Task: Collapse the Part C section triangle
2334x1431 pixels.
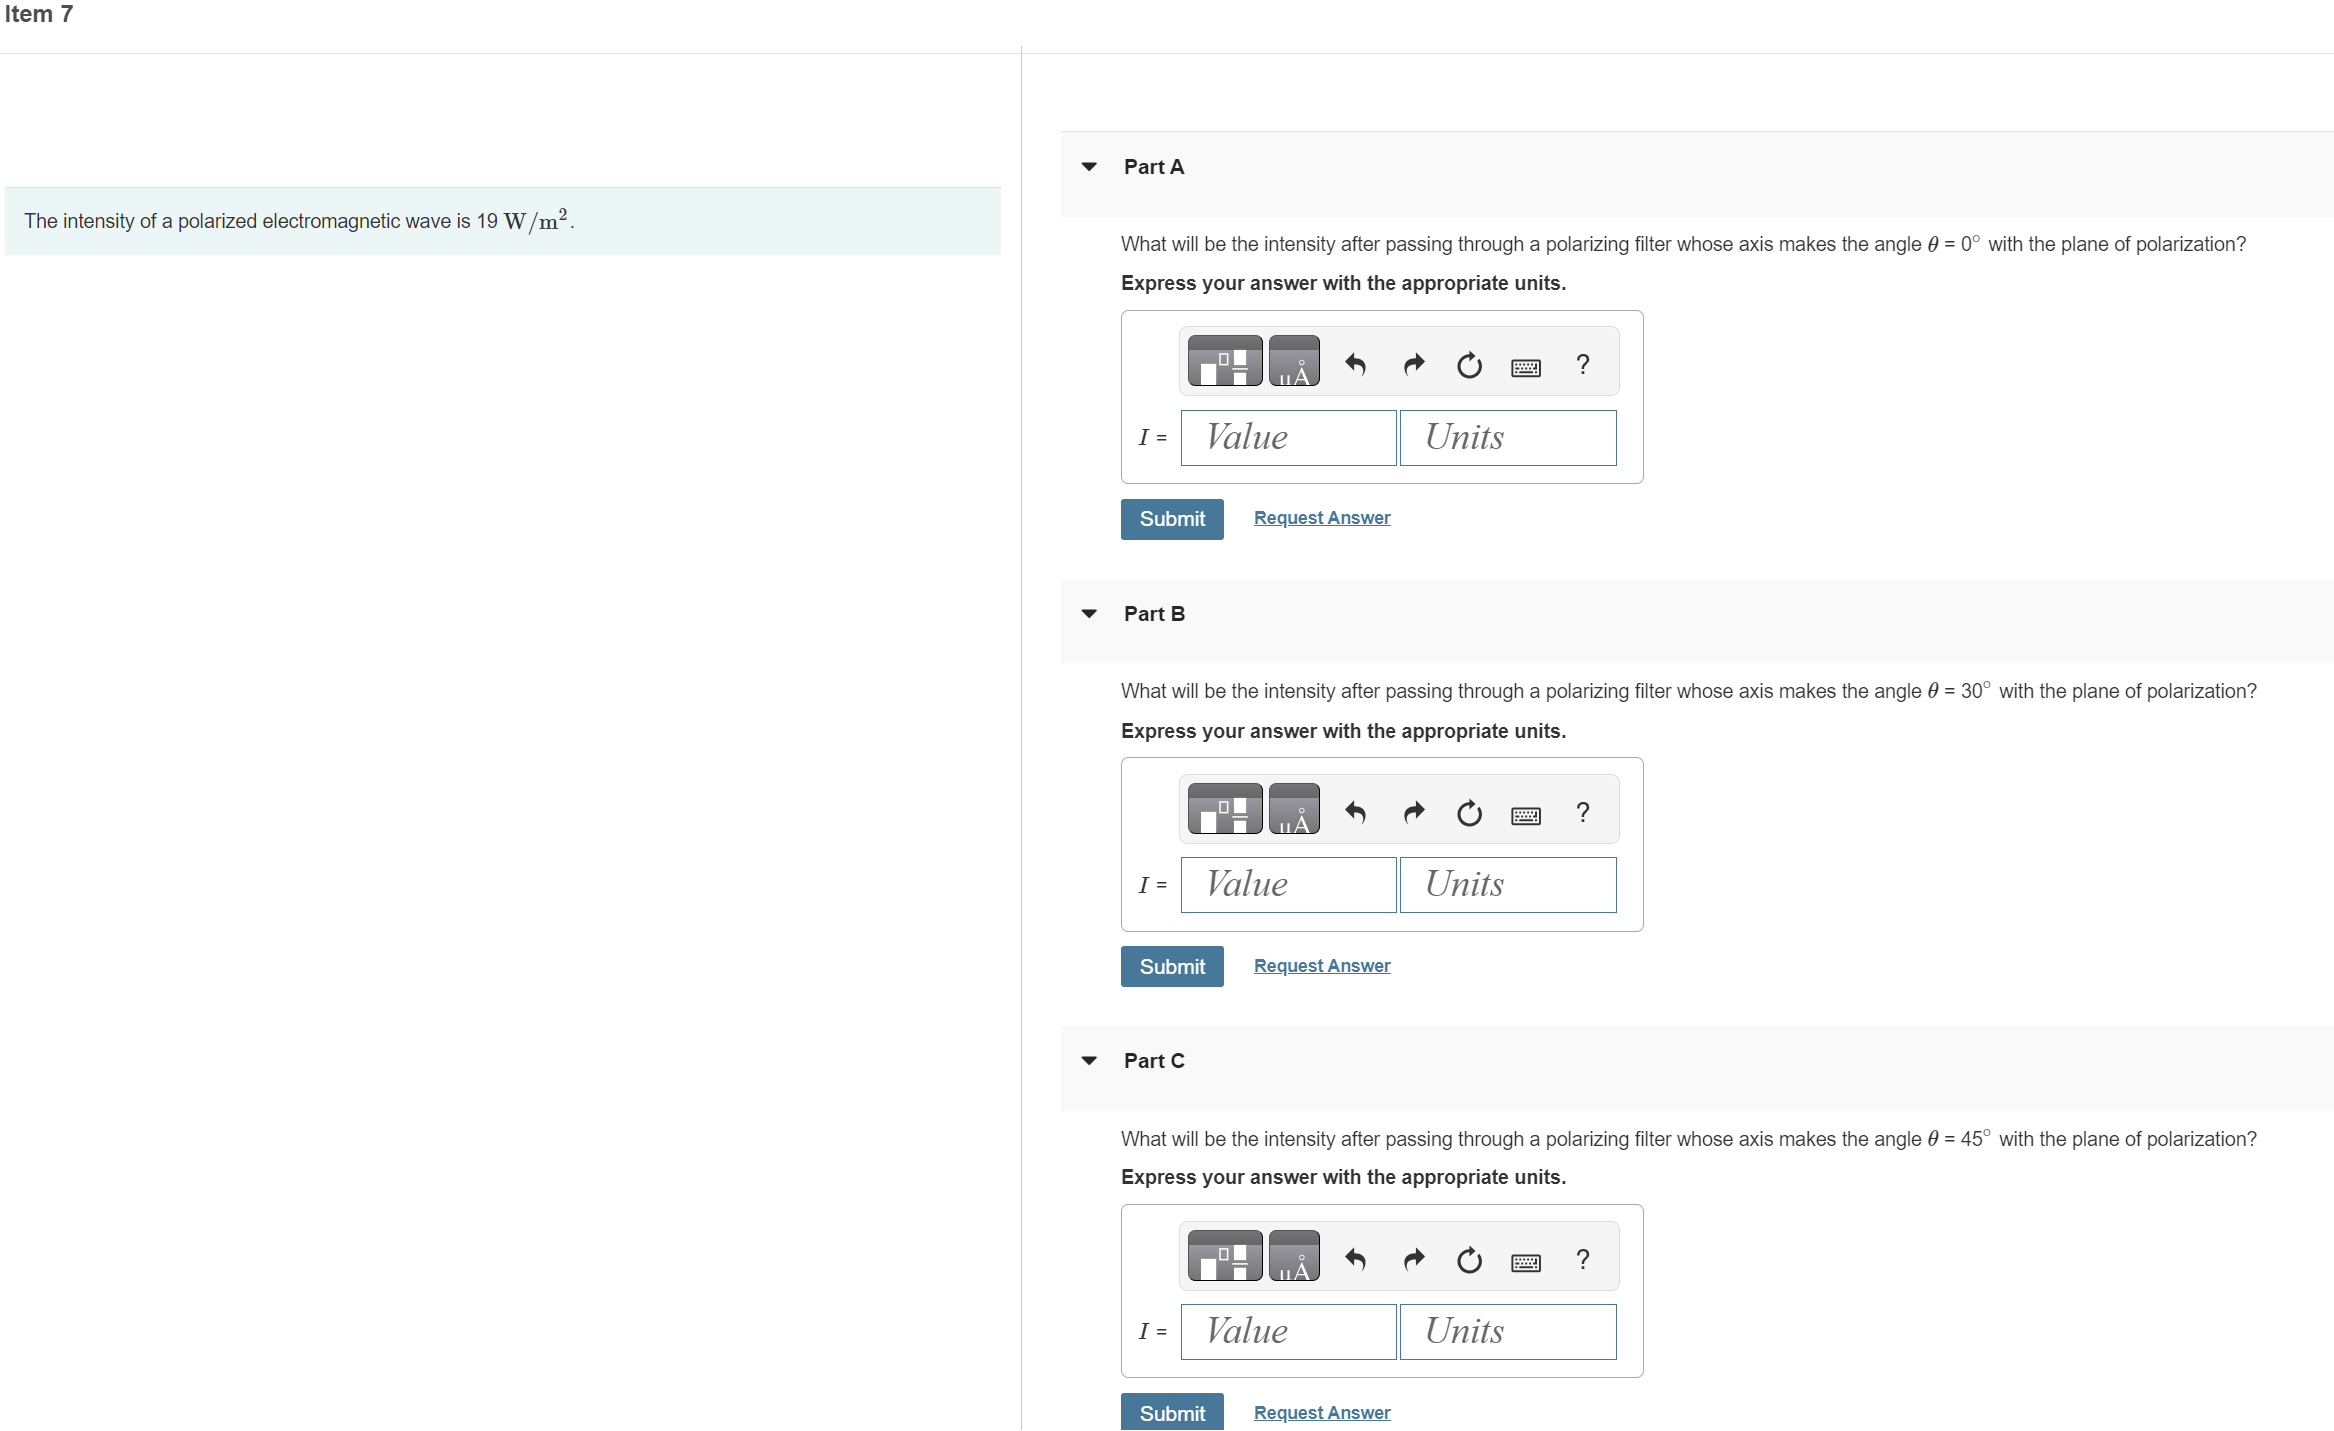Action: [1089, 1061]
